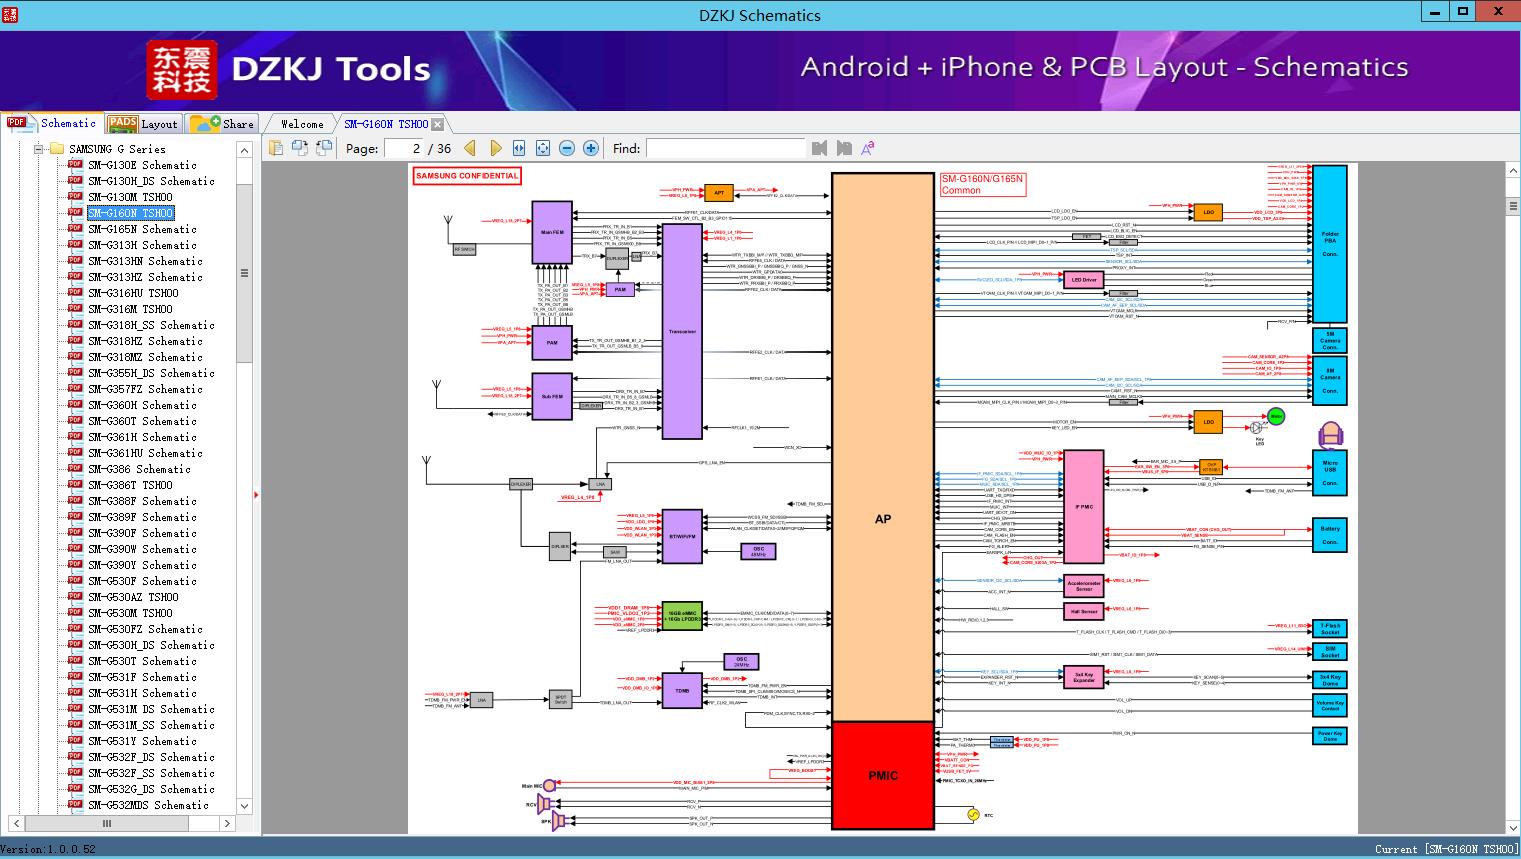Open SM-G530H_DS Schematic
The width and height of the screenshot is (1521, 859).
(x=151, y=645)
